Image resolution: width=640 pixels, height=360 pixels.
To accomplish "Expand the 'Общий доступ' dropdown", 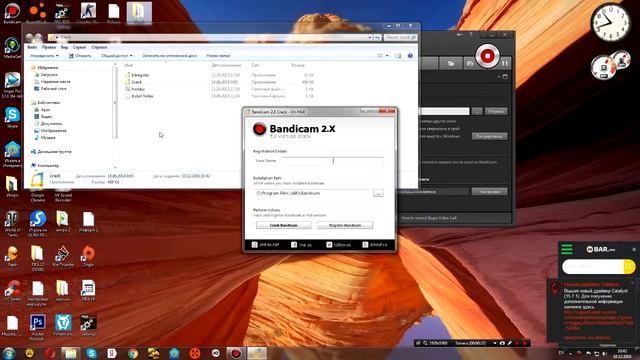I will tap(116, 56).
